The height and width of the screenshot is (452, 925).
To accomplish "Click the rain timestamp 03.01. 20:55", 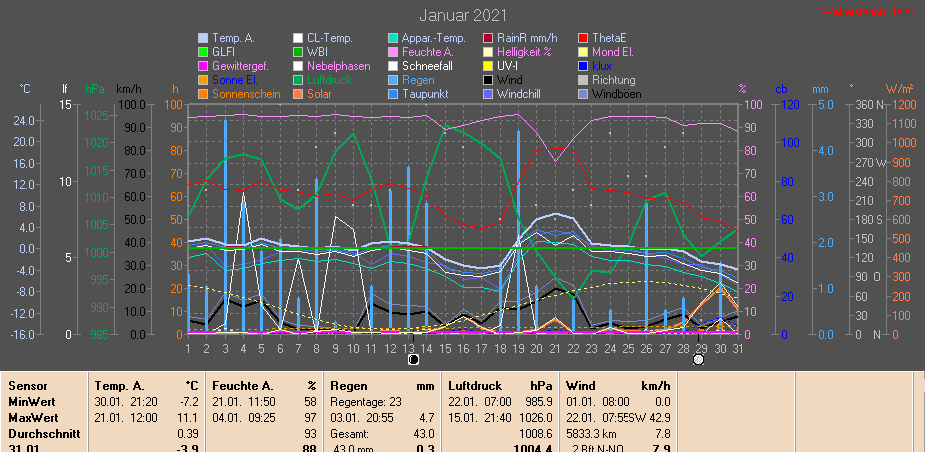I will tap(362, 418).
